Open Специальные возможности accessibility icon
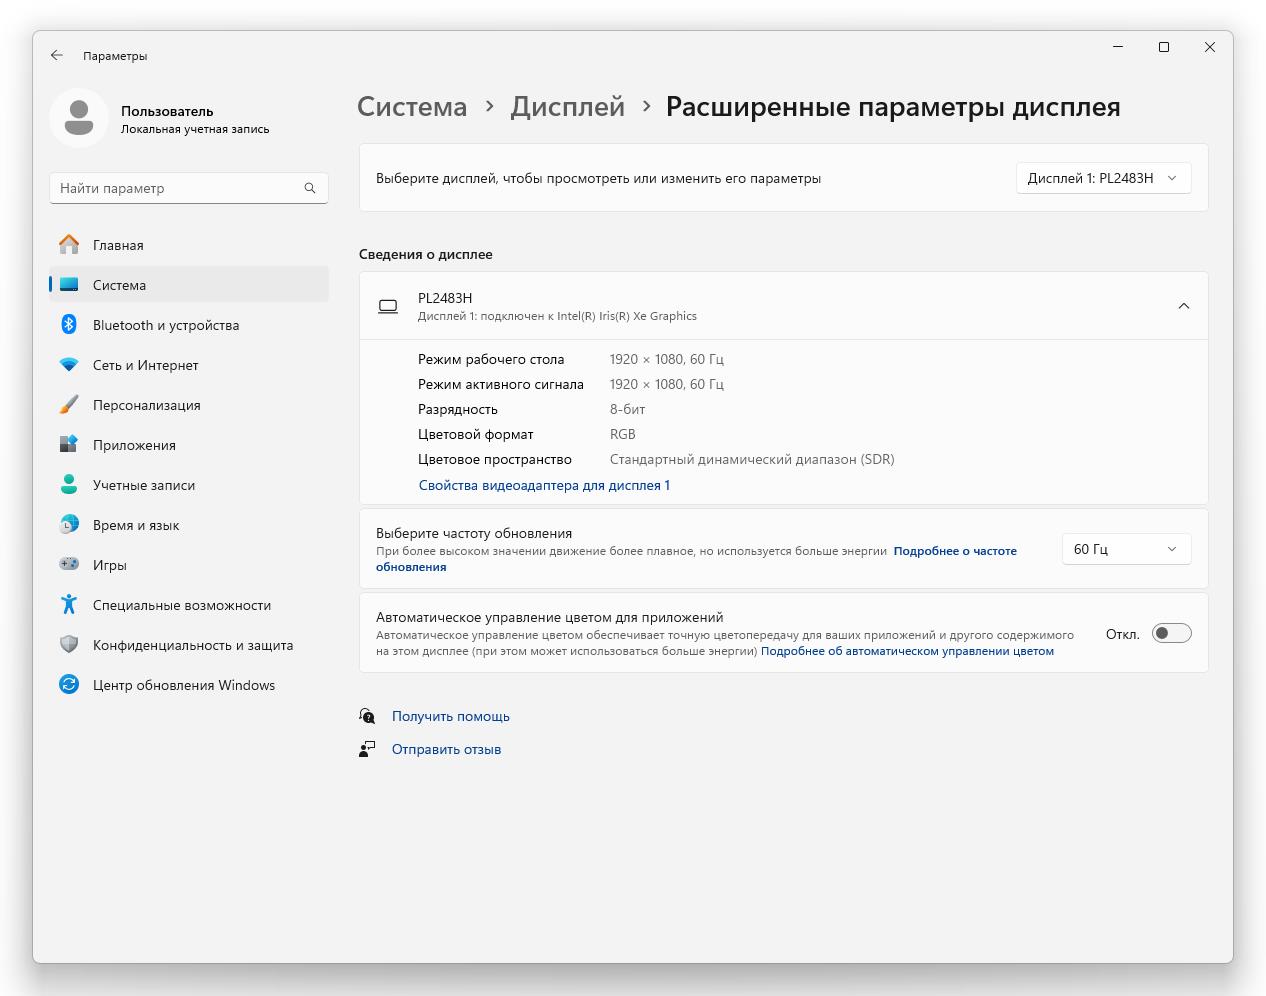The width and height of the screenshot is (1266, 996). [69, 604]
